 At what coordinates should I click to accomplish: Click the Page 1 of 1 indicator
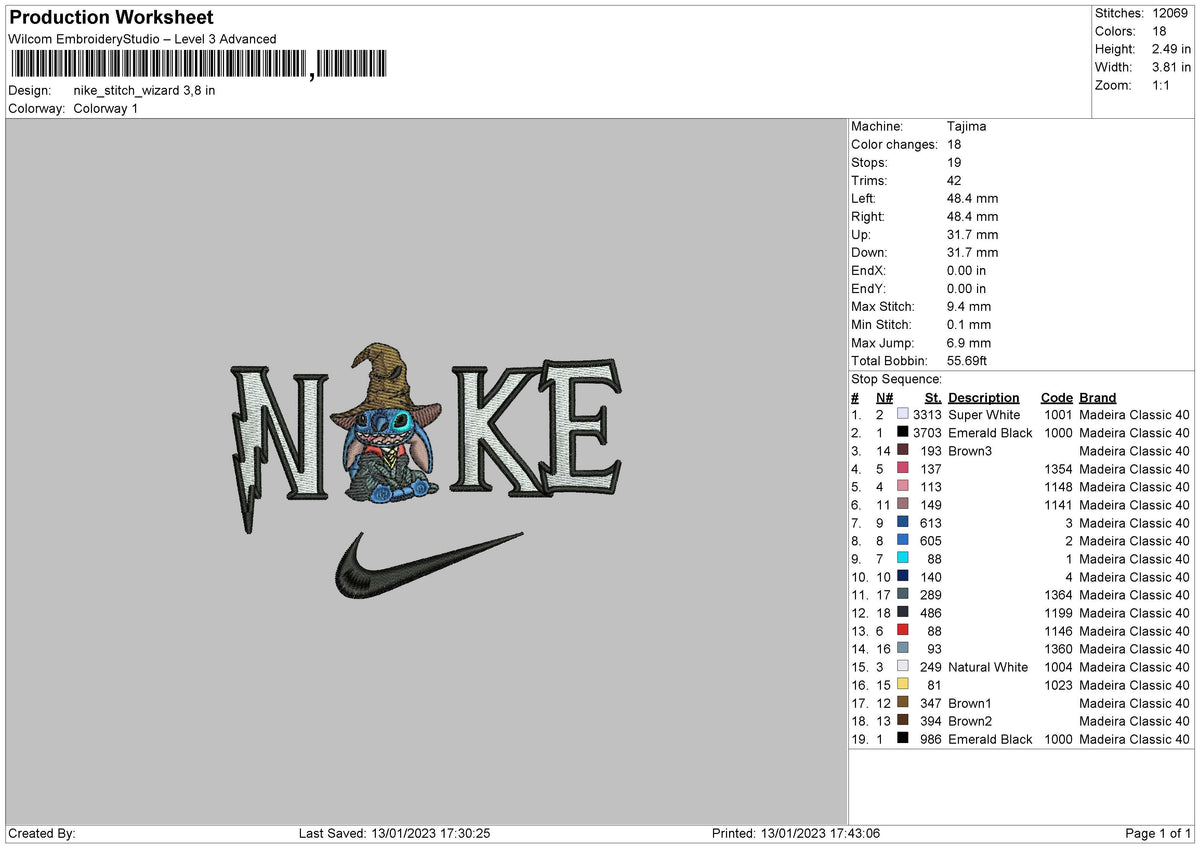(x=1159, y=833)
